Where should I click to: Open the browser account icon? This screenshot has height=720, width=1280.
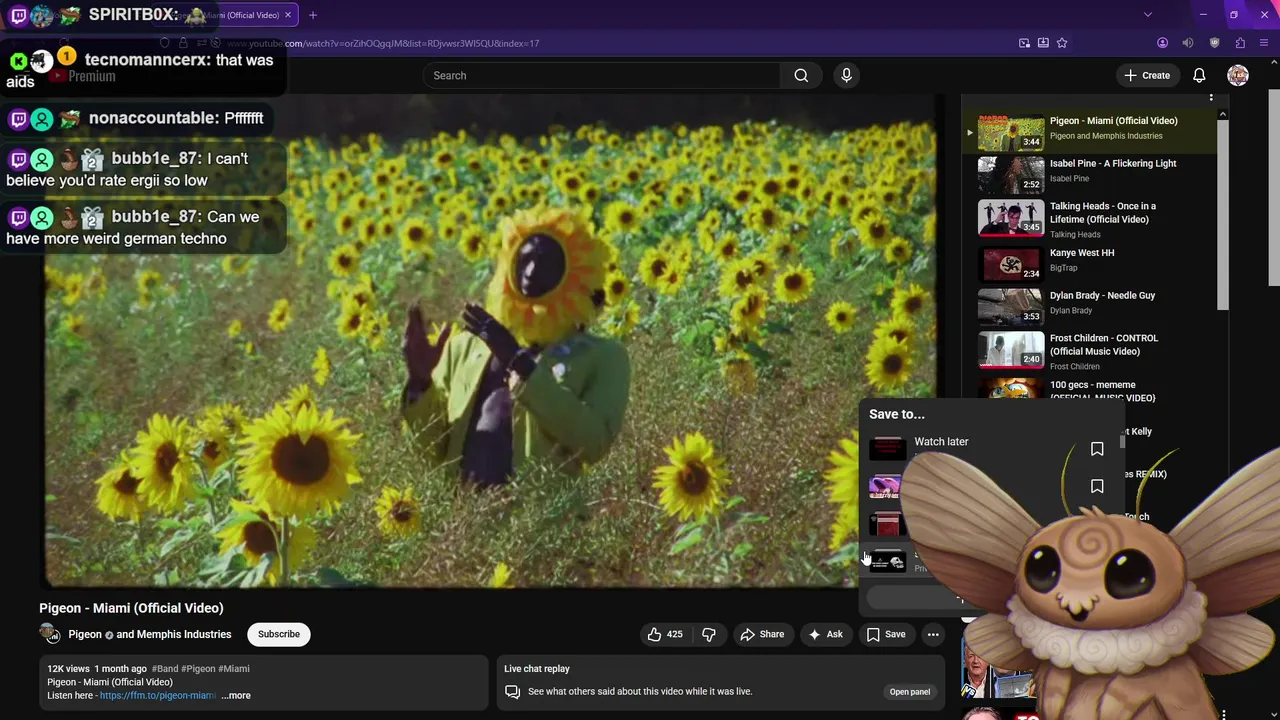(1162, 43)
